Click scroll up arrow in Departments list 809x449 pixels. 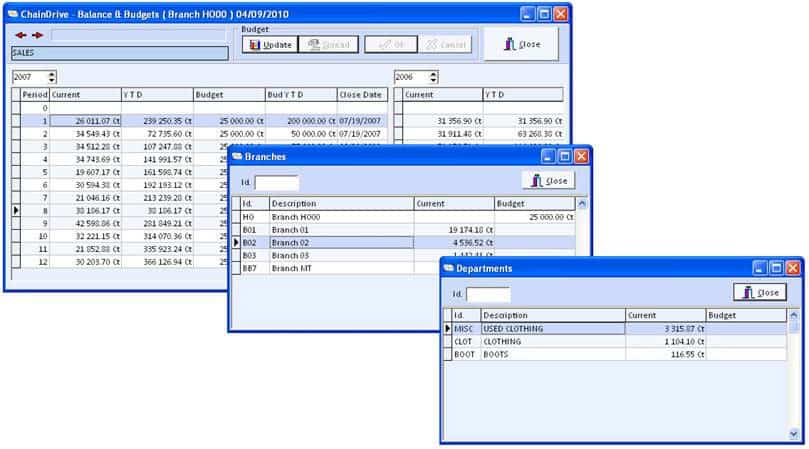(794, 315)
